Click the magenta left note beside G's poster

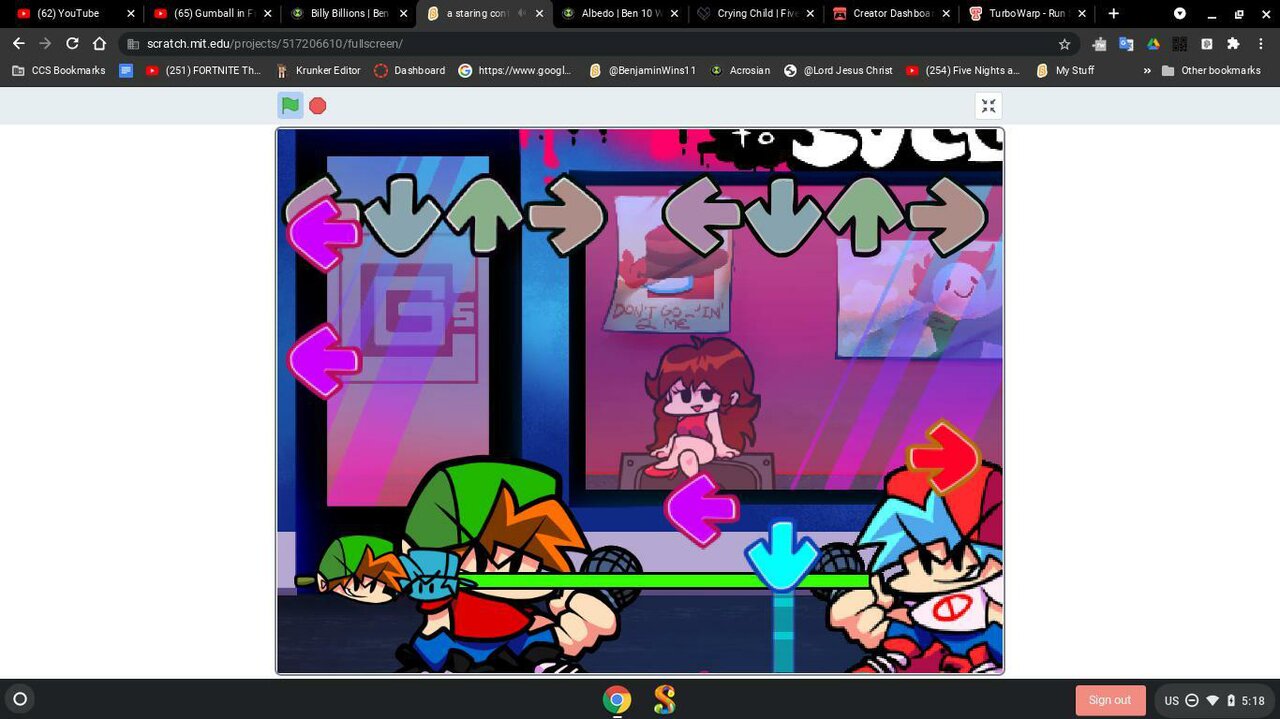pos(323,360)
